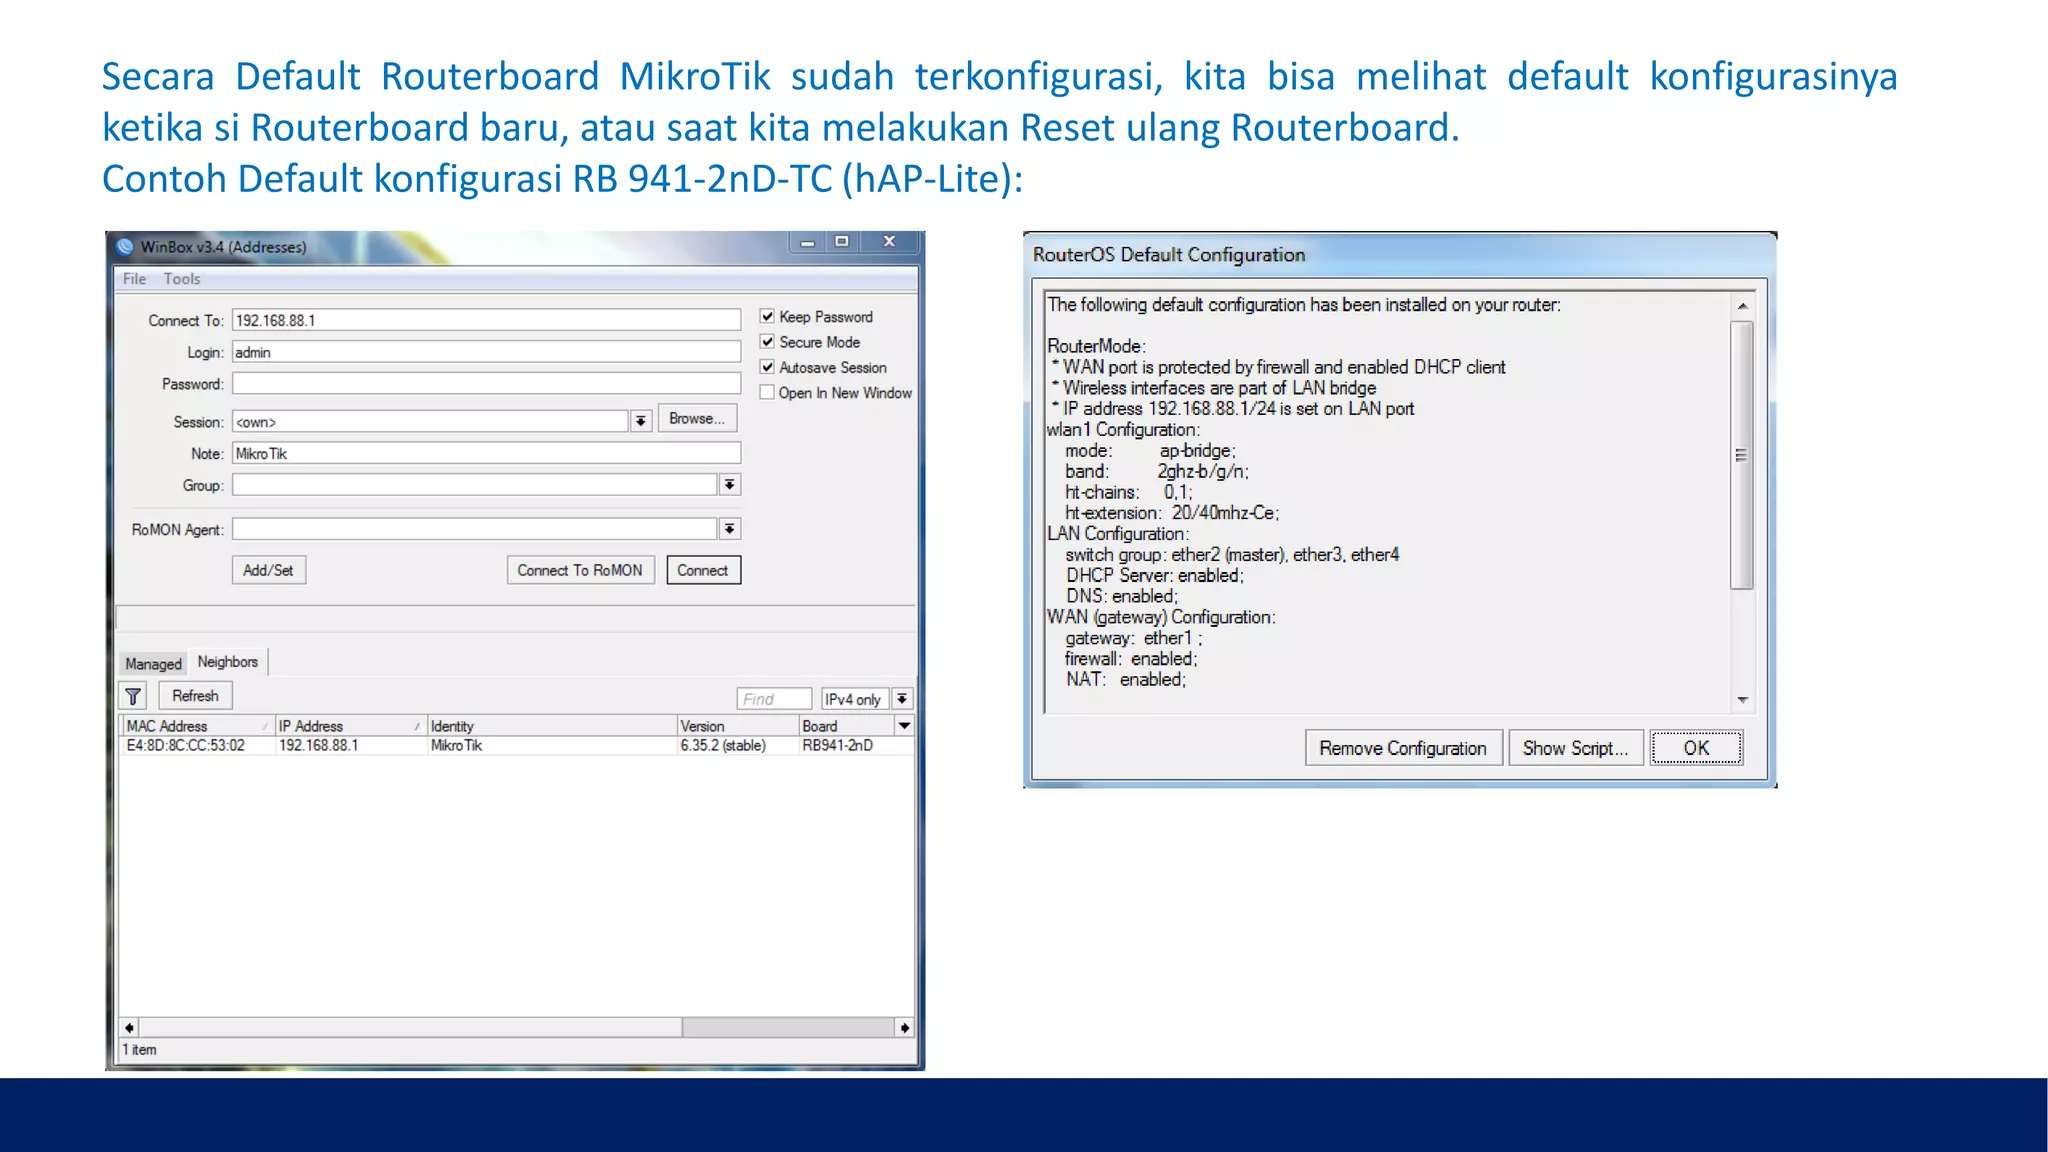
Task: Click the Add/Set button
Action: (269, 570)
